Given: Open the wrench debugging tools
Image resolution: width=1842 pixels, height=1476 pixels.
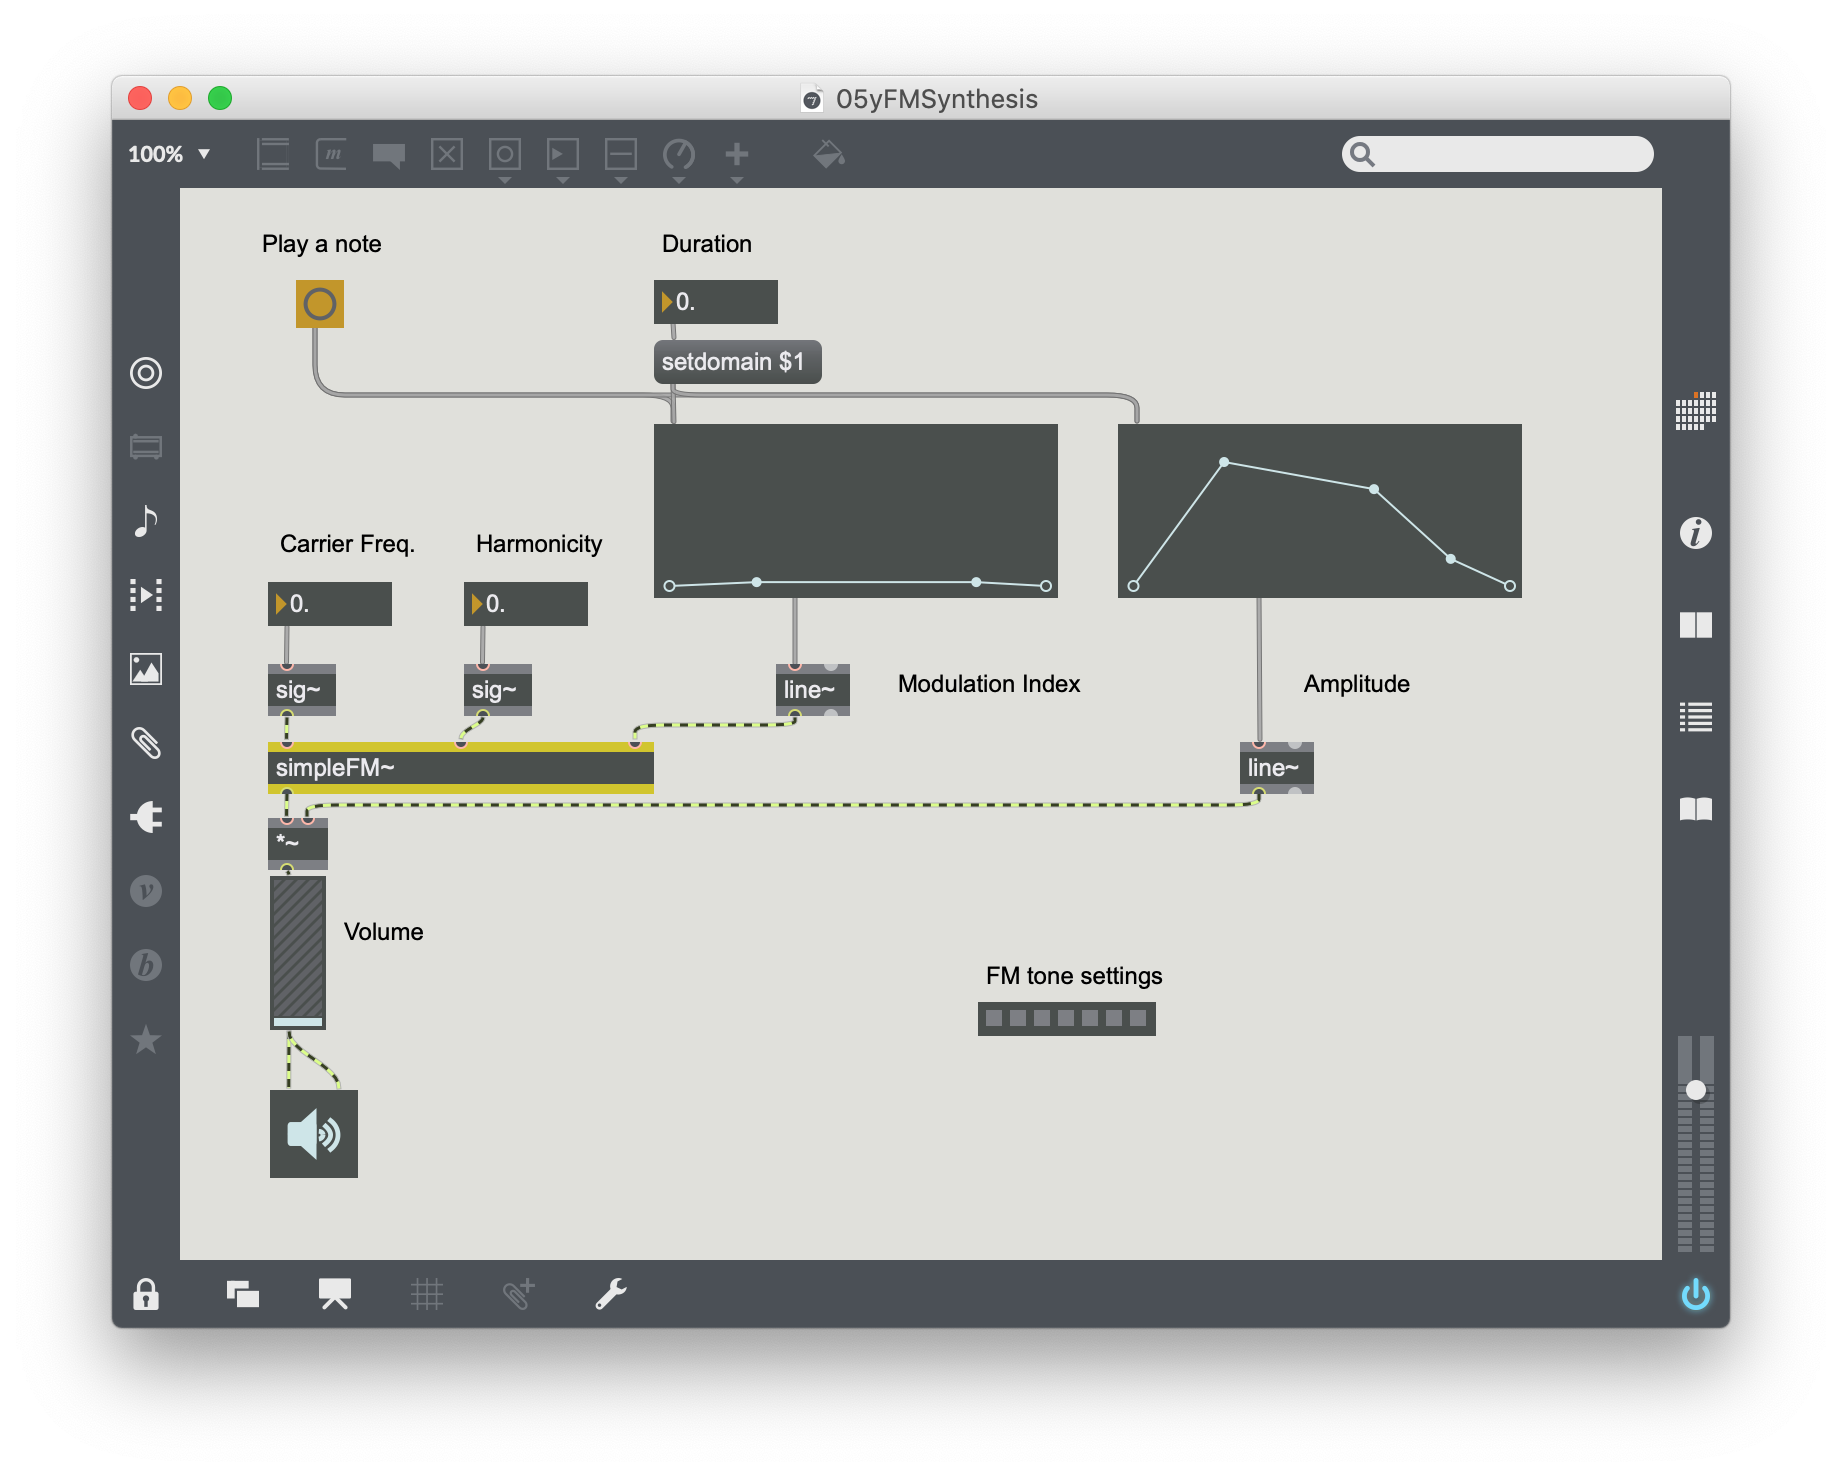Looking at the screenshot, I should click(610, 1294).
